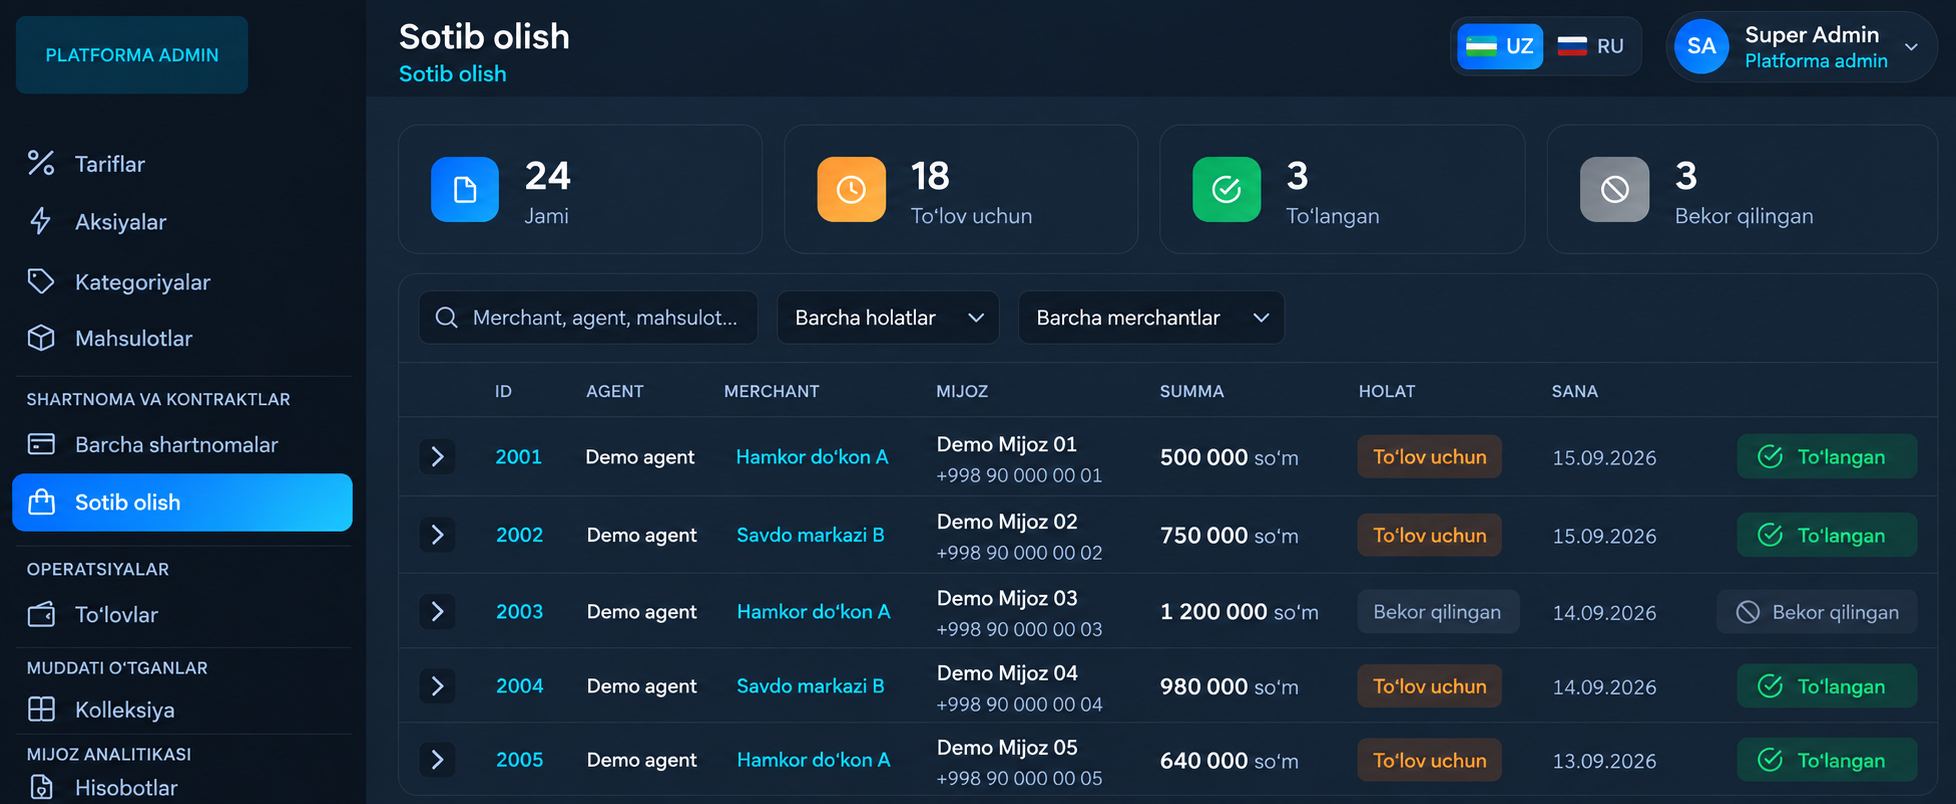Open Mahsulotlar box icon in sidebar
This screenshot has width=1956, height=804.
(41, 338)
